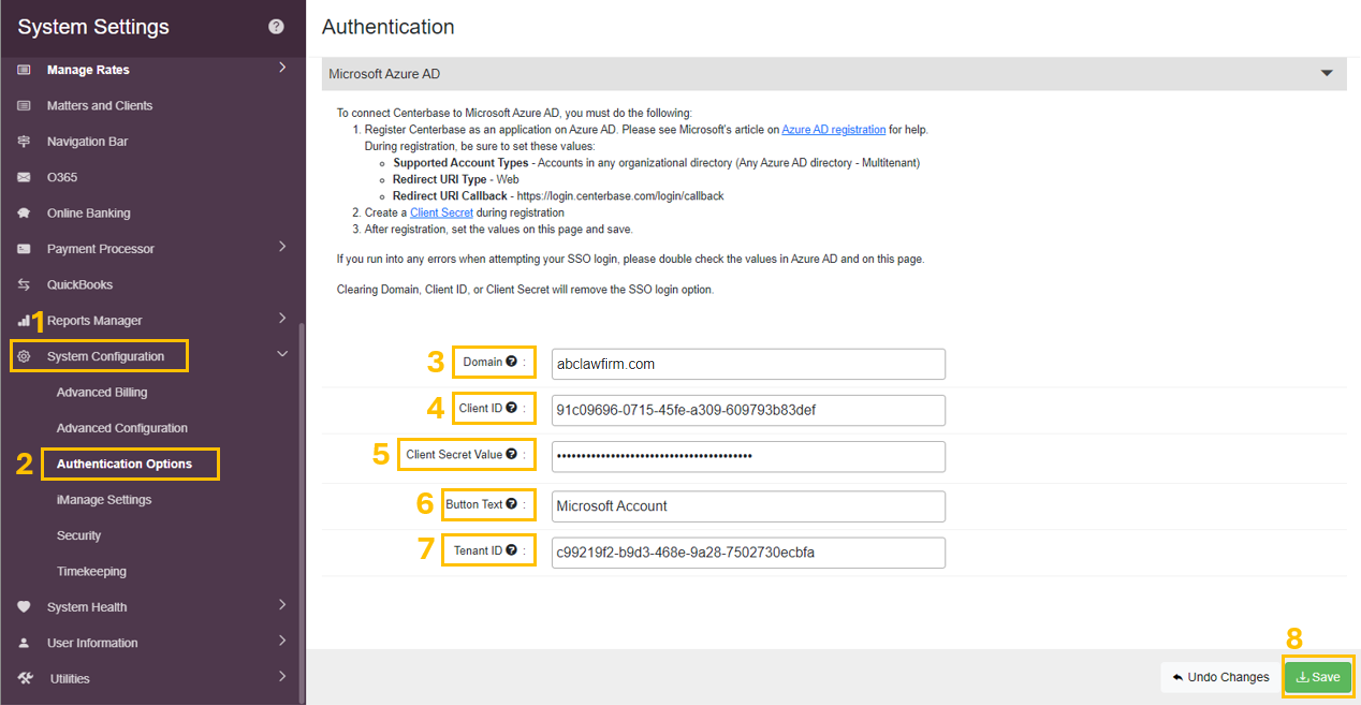Click the System Health heart icon
This screenshot has width=1361, height=705.
coord(24,607)
